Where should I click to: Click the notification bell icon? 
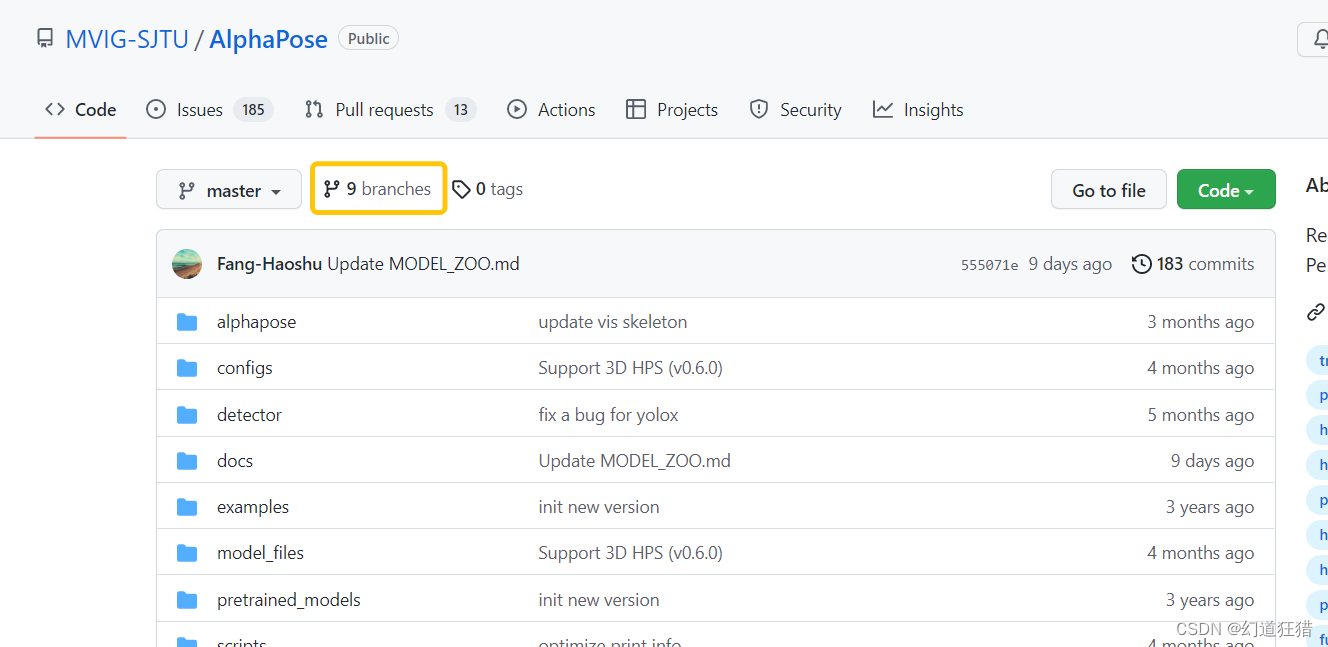(1322, 39)
